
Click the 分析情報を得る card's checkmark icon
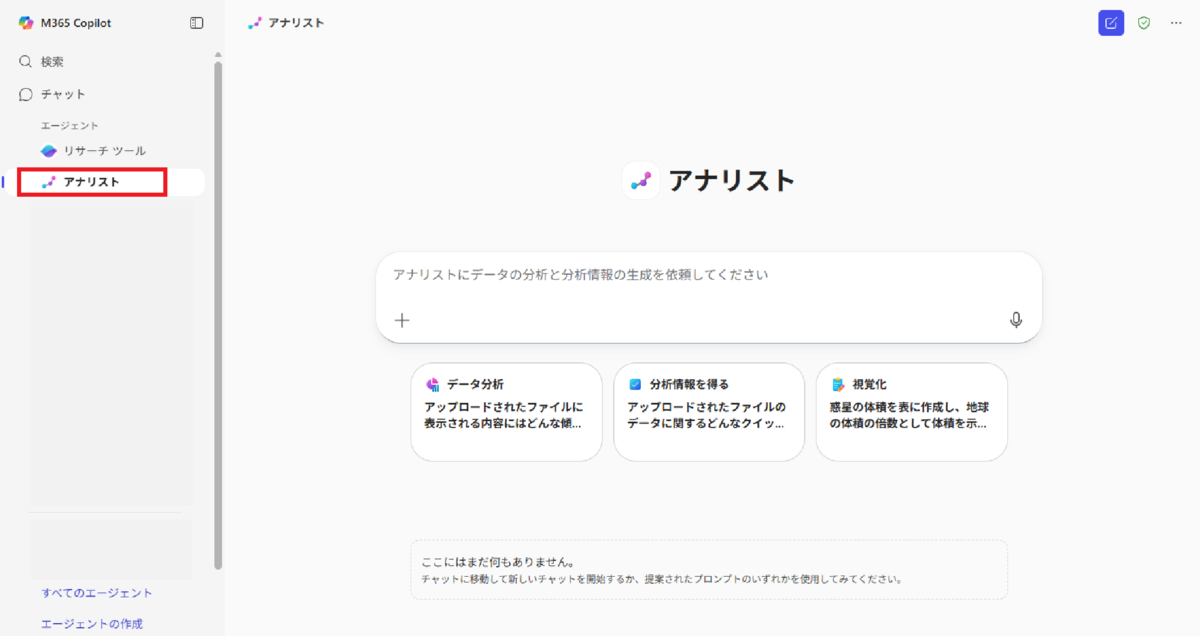[x=635, y=384]
